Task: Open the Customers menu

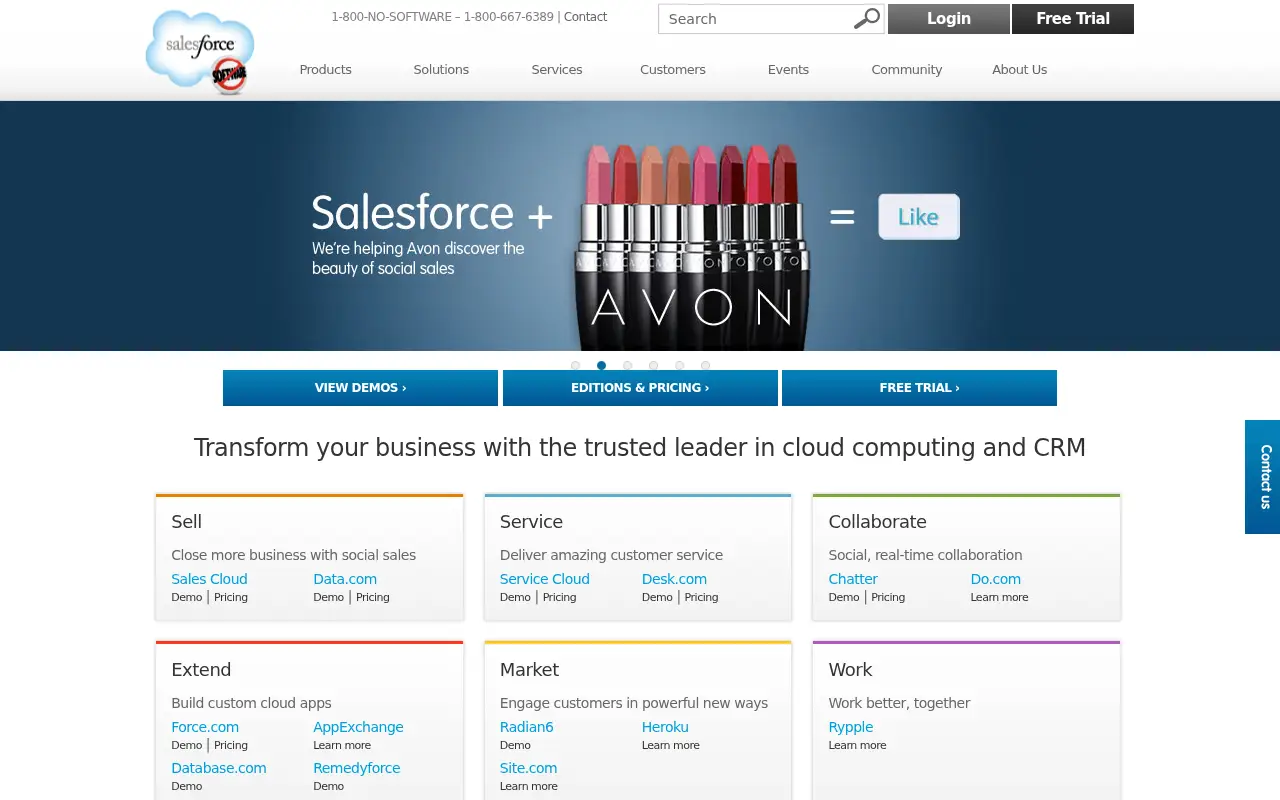Action: [x=673, y=70]
